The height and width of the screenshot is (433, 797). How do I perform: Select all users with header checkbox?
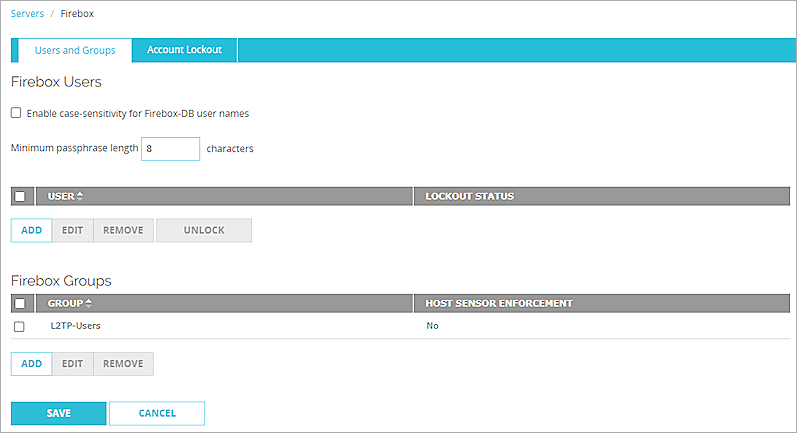tap(20, 196)
